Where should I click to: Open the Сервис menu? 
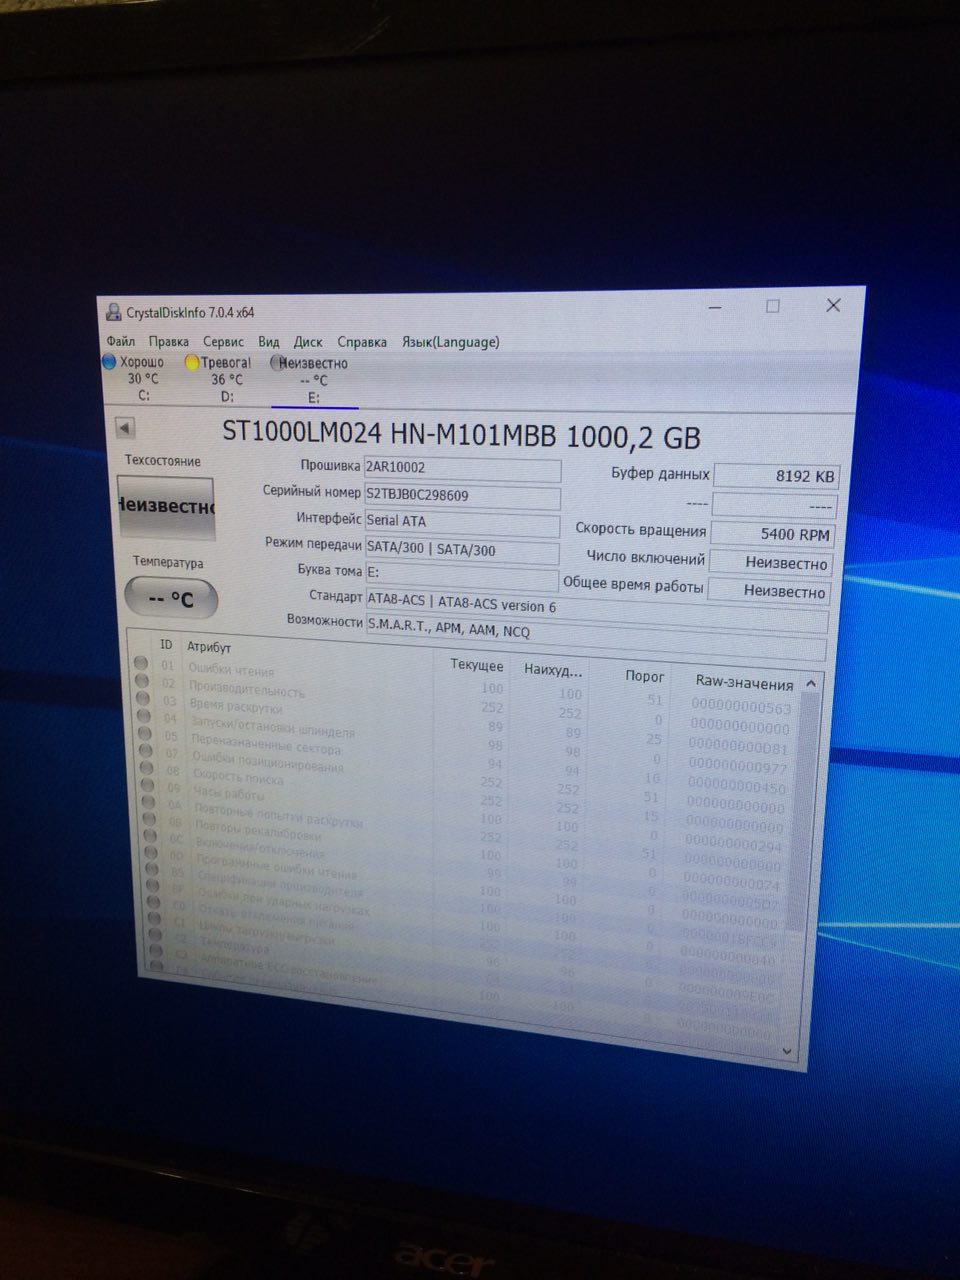(x=223, y=341)
